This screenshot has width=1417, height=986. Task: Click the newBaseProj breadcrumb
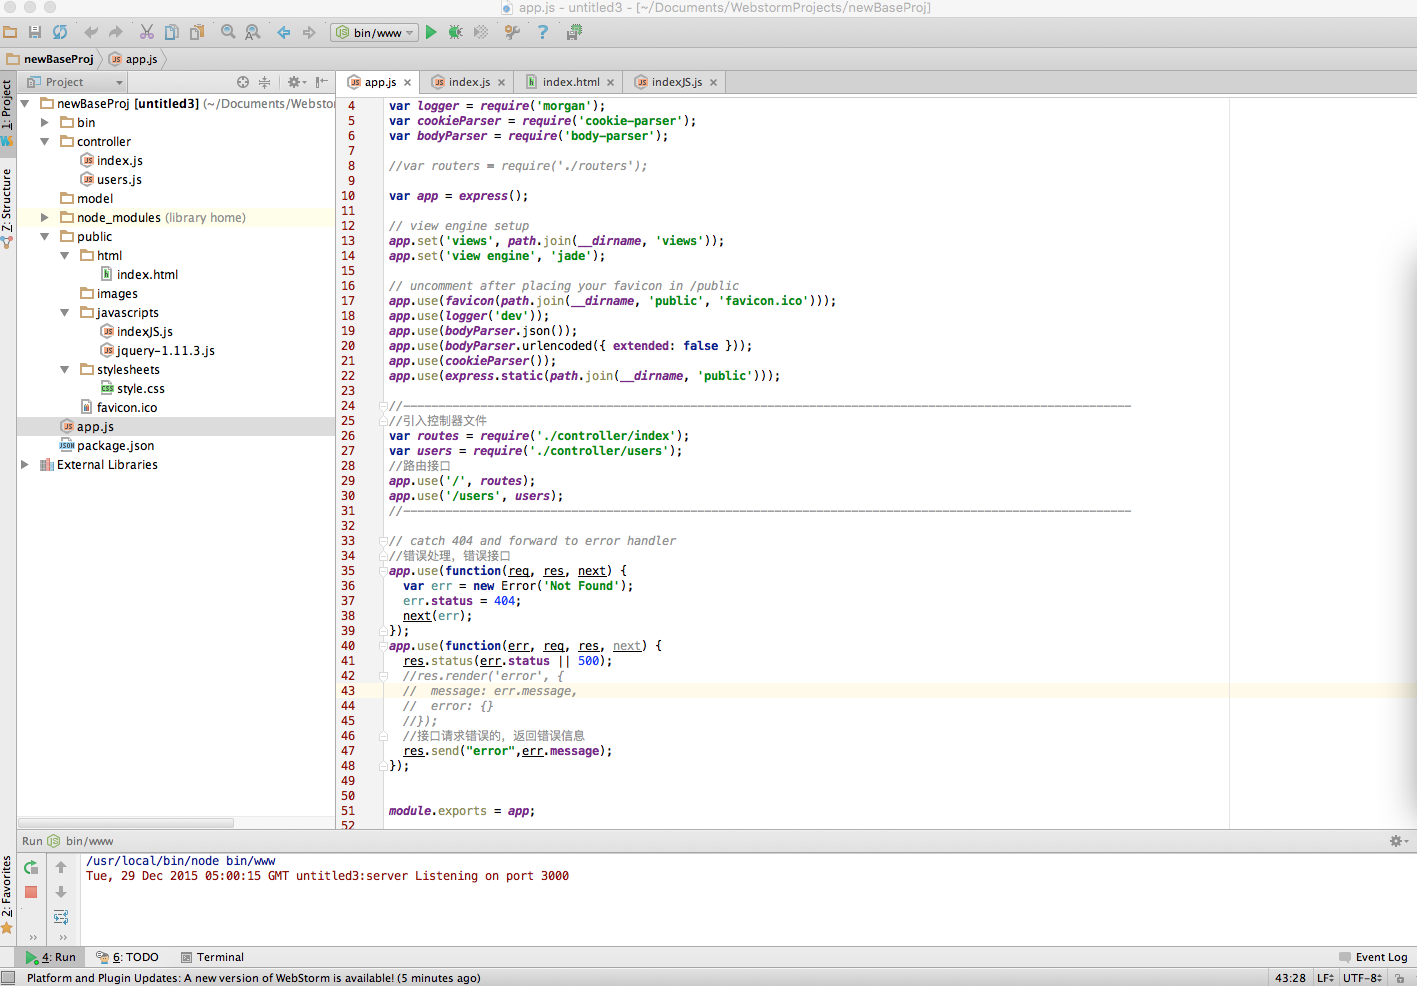[50, 59]
